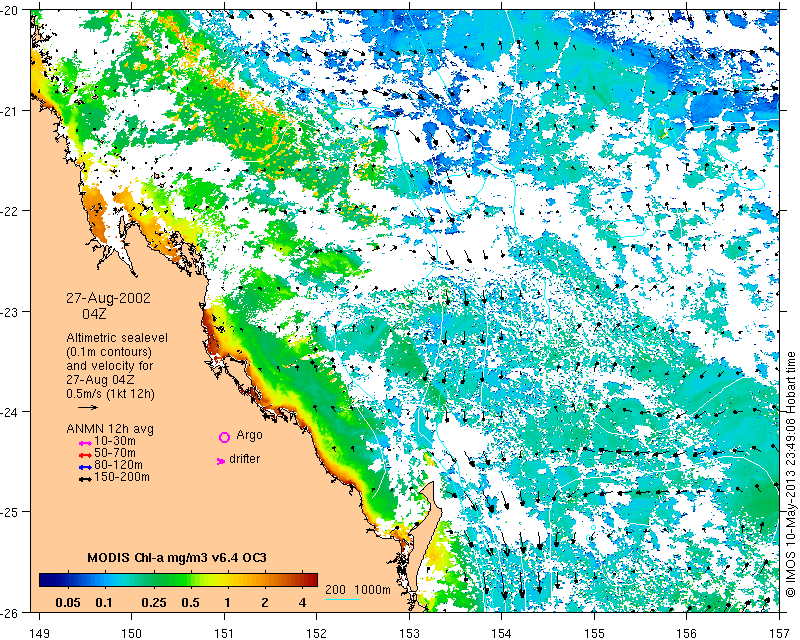
Task: Click the '0.5m/s (1kt 12h)' text
Action: coord(110,394)
